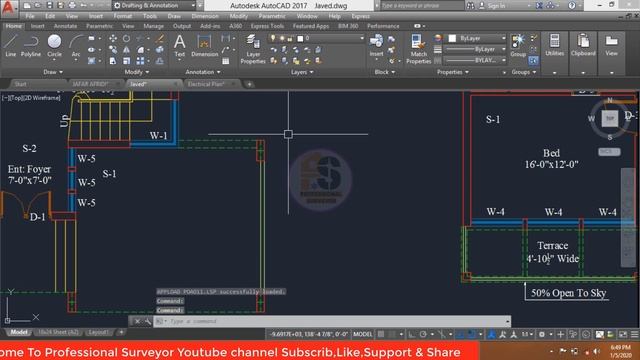This screenshot has height=360, width=640.
Task: Open the lineweight ByLayer dropdown
Action: pos(475,49)
